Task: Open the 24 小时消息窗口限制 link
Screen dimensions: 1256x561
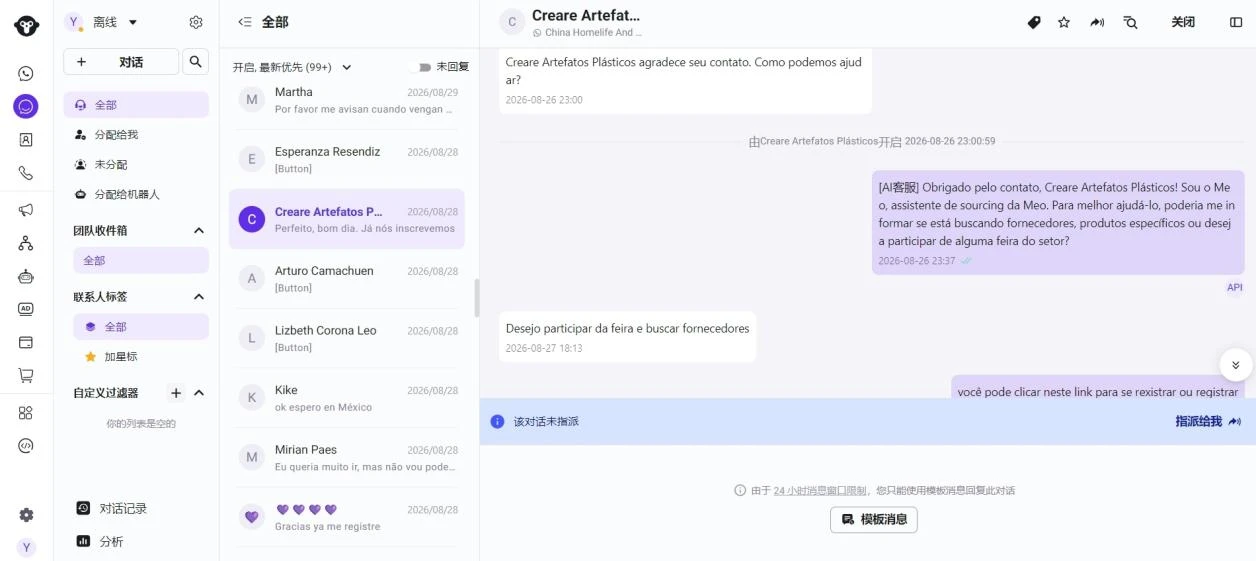Action: (x=820, y=491)
